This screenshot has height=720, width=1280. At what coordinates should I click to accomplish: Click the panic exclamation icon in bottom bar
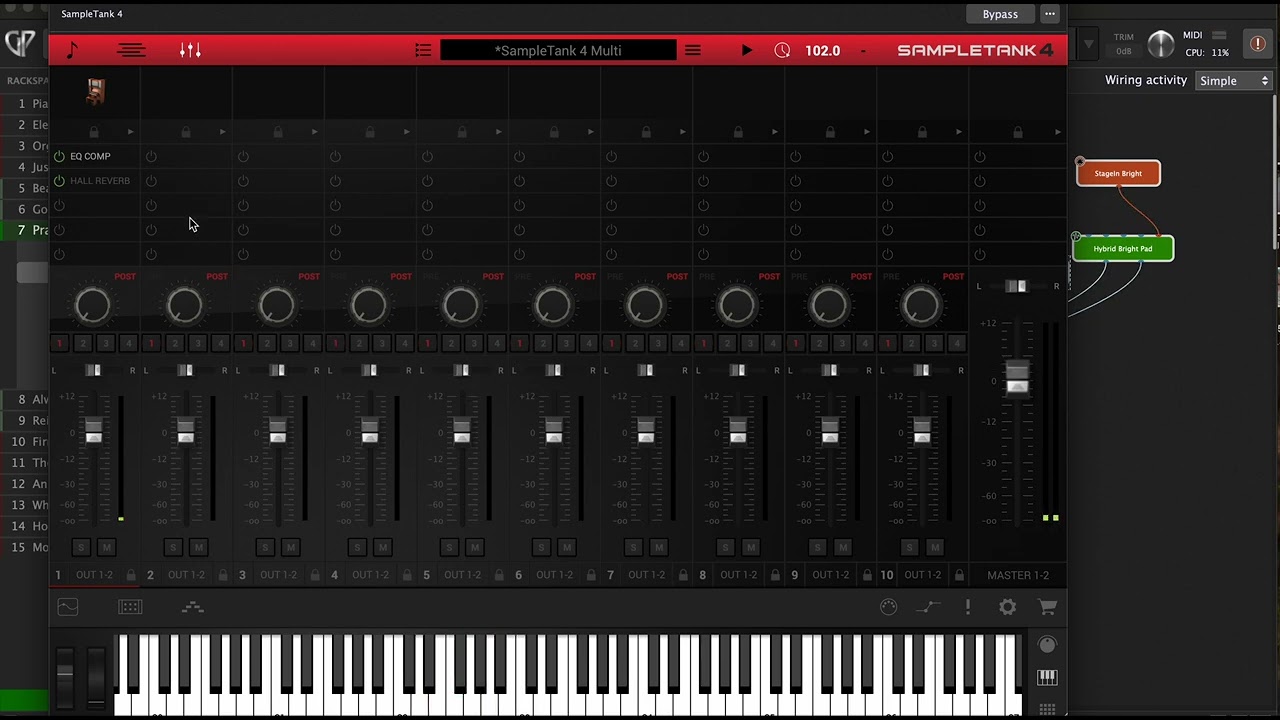[968, 607]
